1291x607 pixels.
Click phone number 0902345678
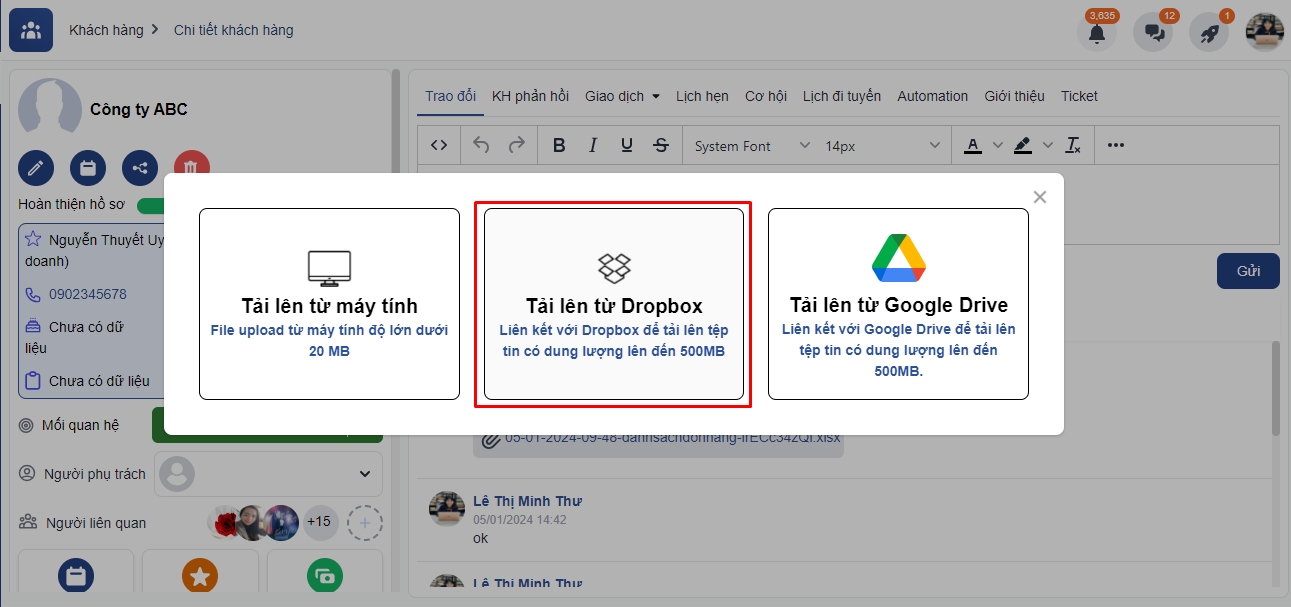(88, 294)
